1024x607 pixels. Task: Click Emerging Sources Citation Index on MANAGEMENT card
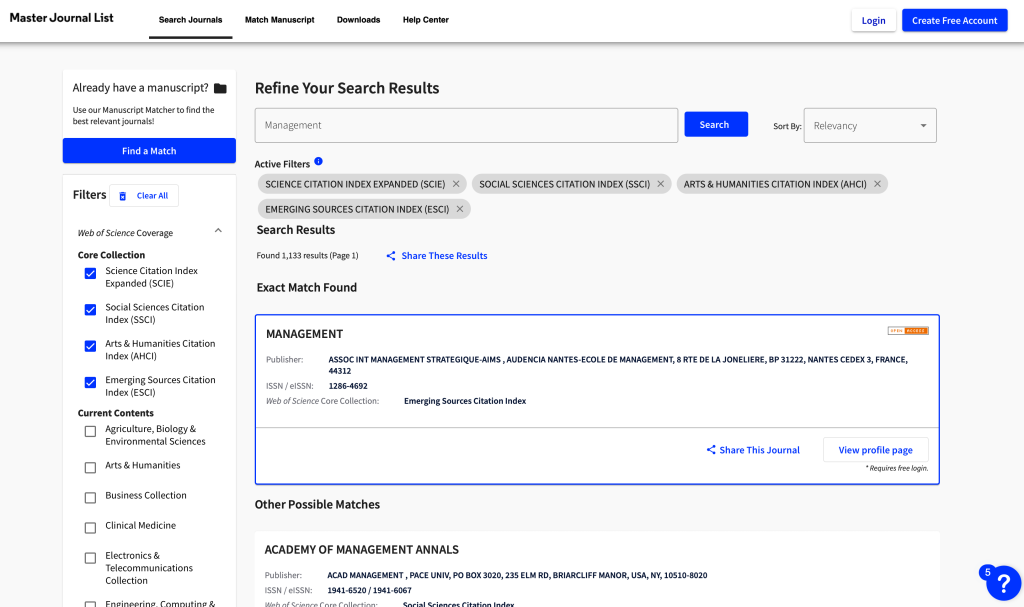pos(465,401)
